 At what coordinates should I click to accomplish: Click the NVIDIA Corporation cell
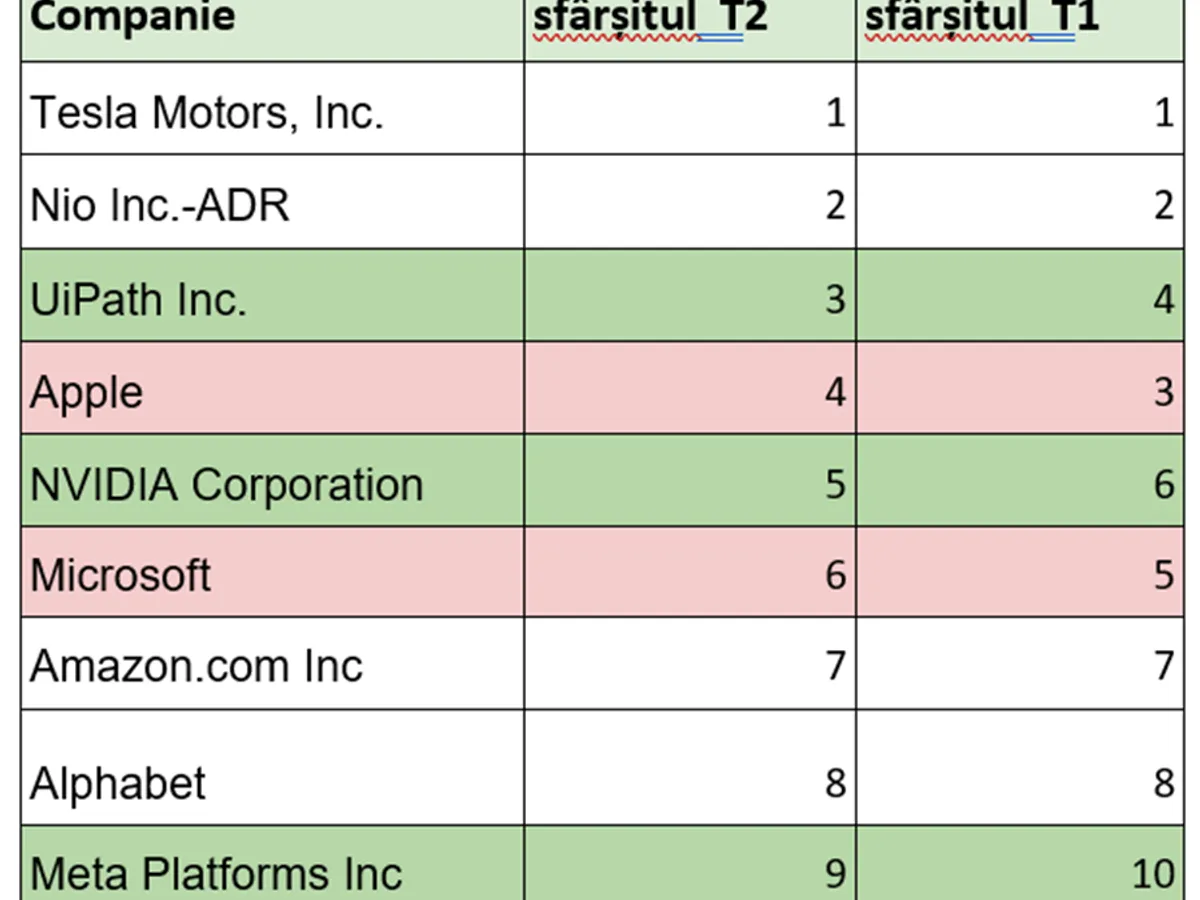pyautogui.click(x=272, y=482)
